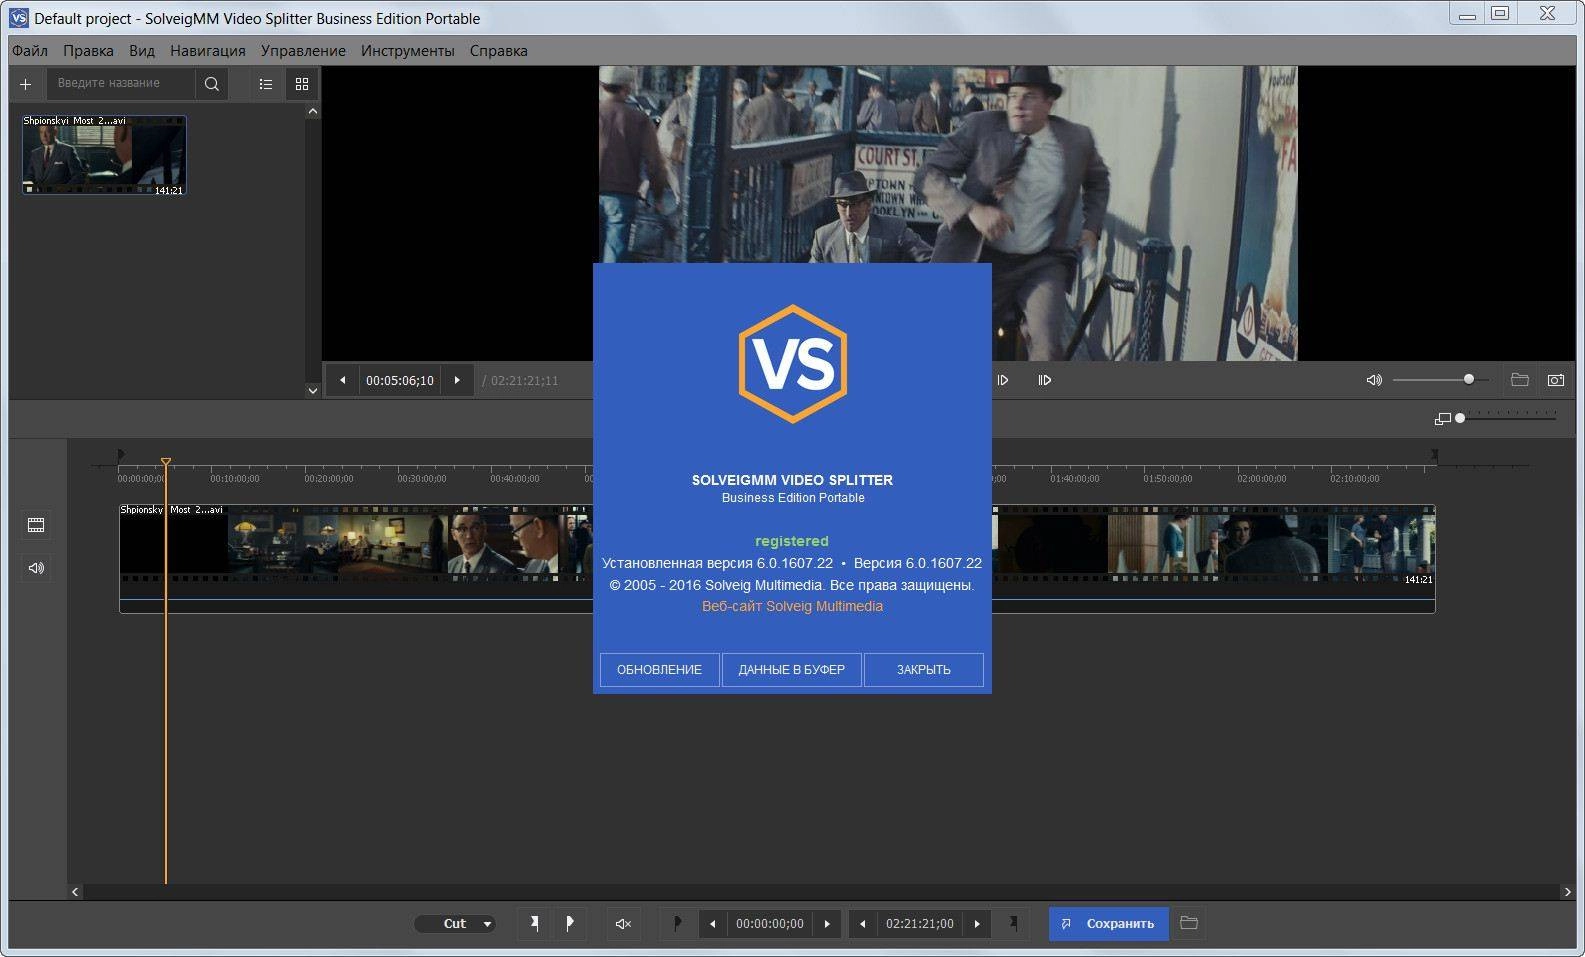Add a start marker with the left flag
1585x957 pixels.
pyautogui.click(x=535, y=924)
